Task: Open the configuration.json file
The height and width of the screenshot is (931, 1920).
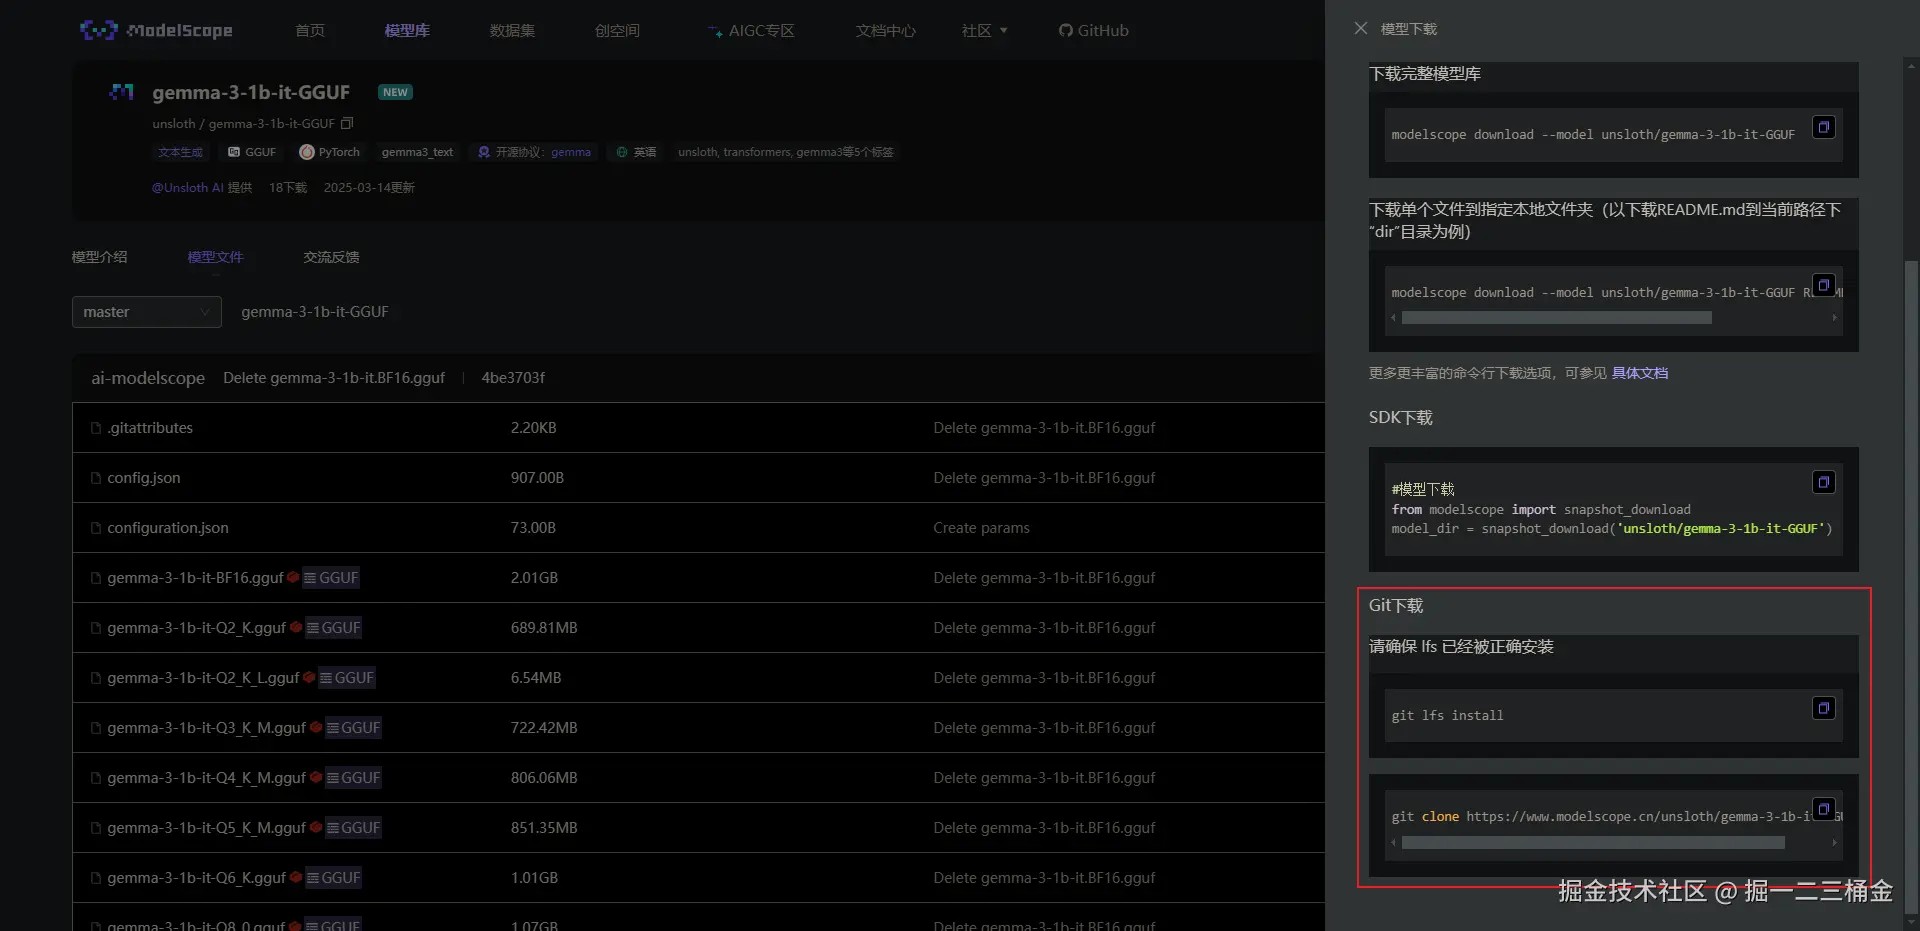Action: [x=168, y=528]
